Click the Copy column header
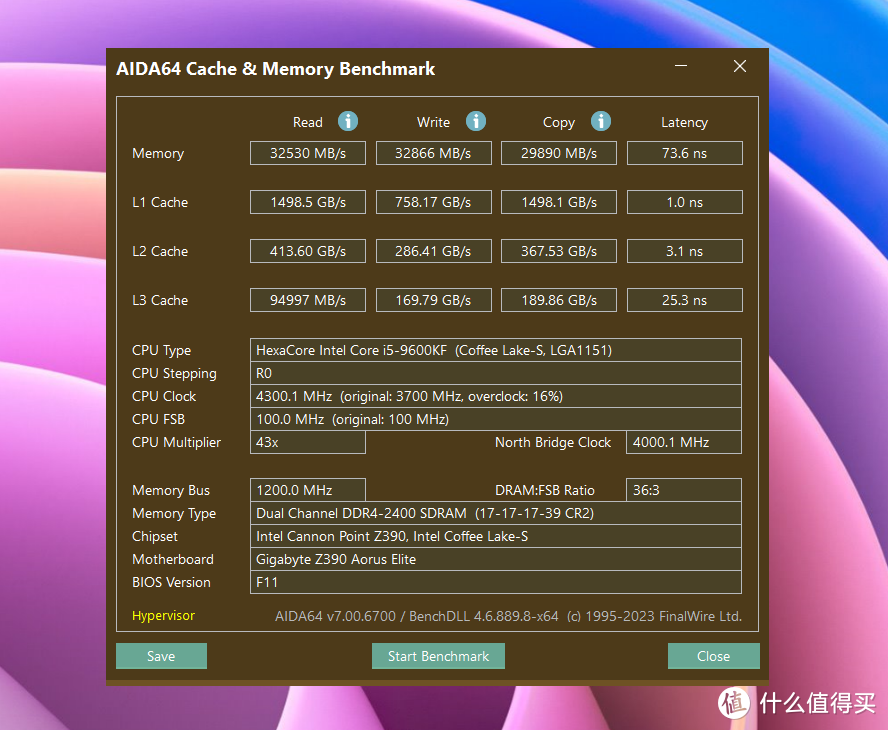 tap(559, 122)
